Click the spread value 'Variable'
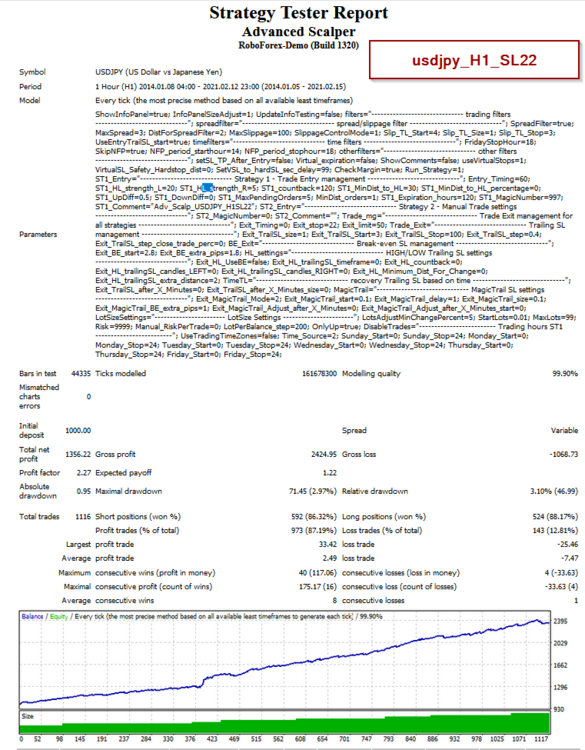Viewport: 585px width, 750px height. (x=564, y=430)
